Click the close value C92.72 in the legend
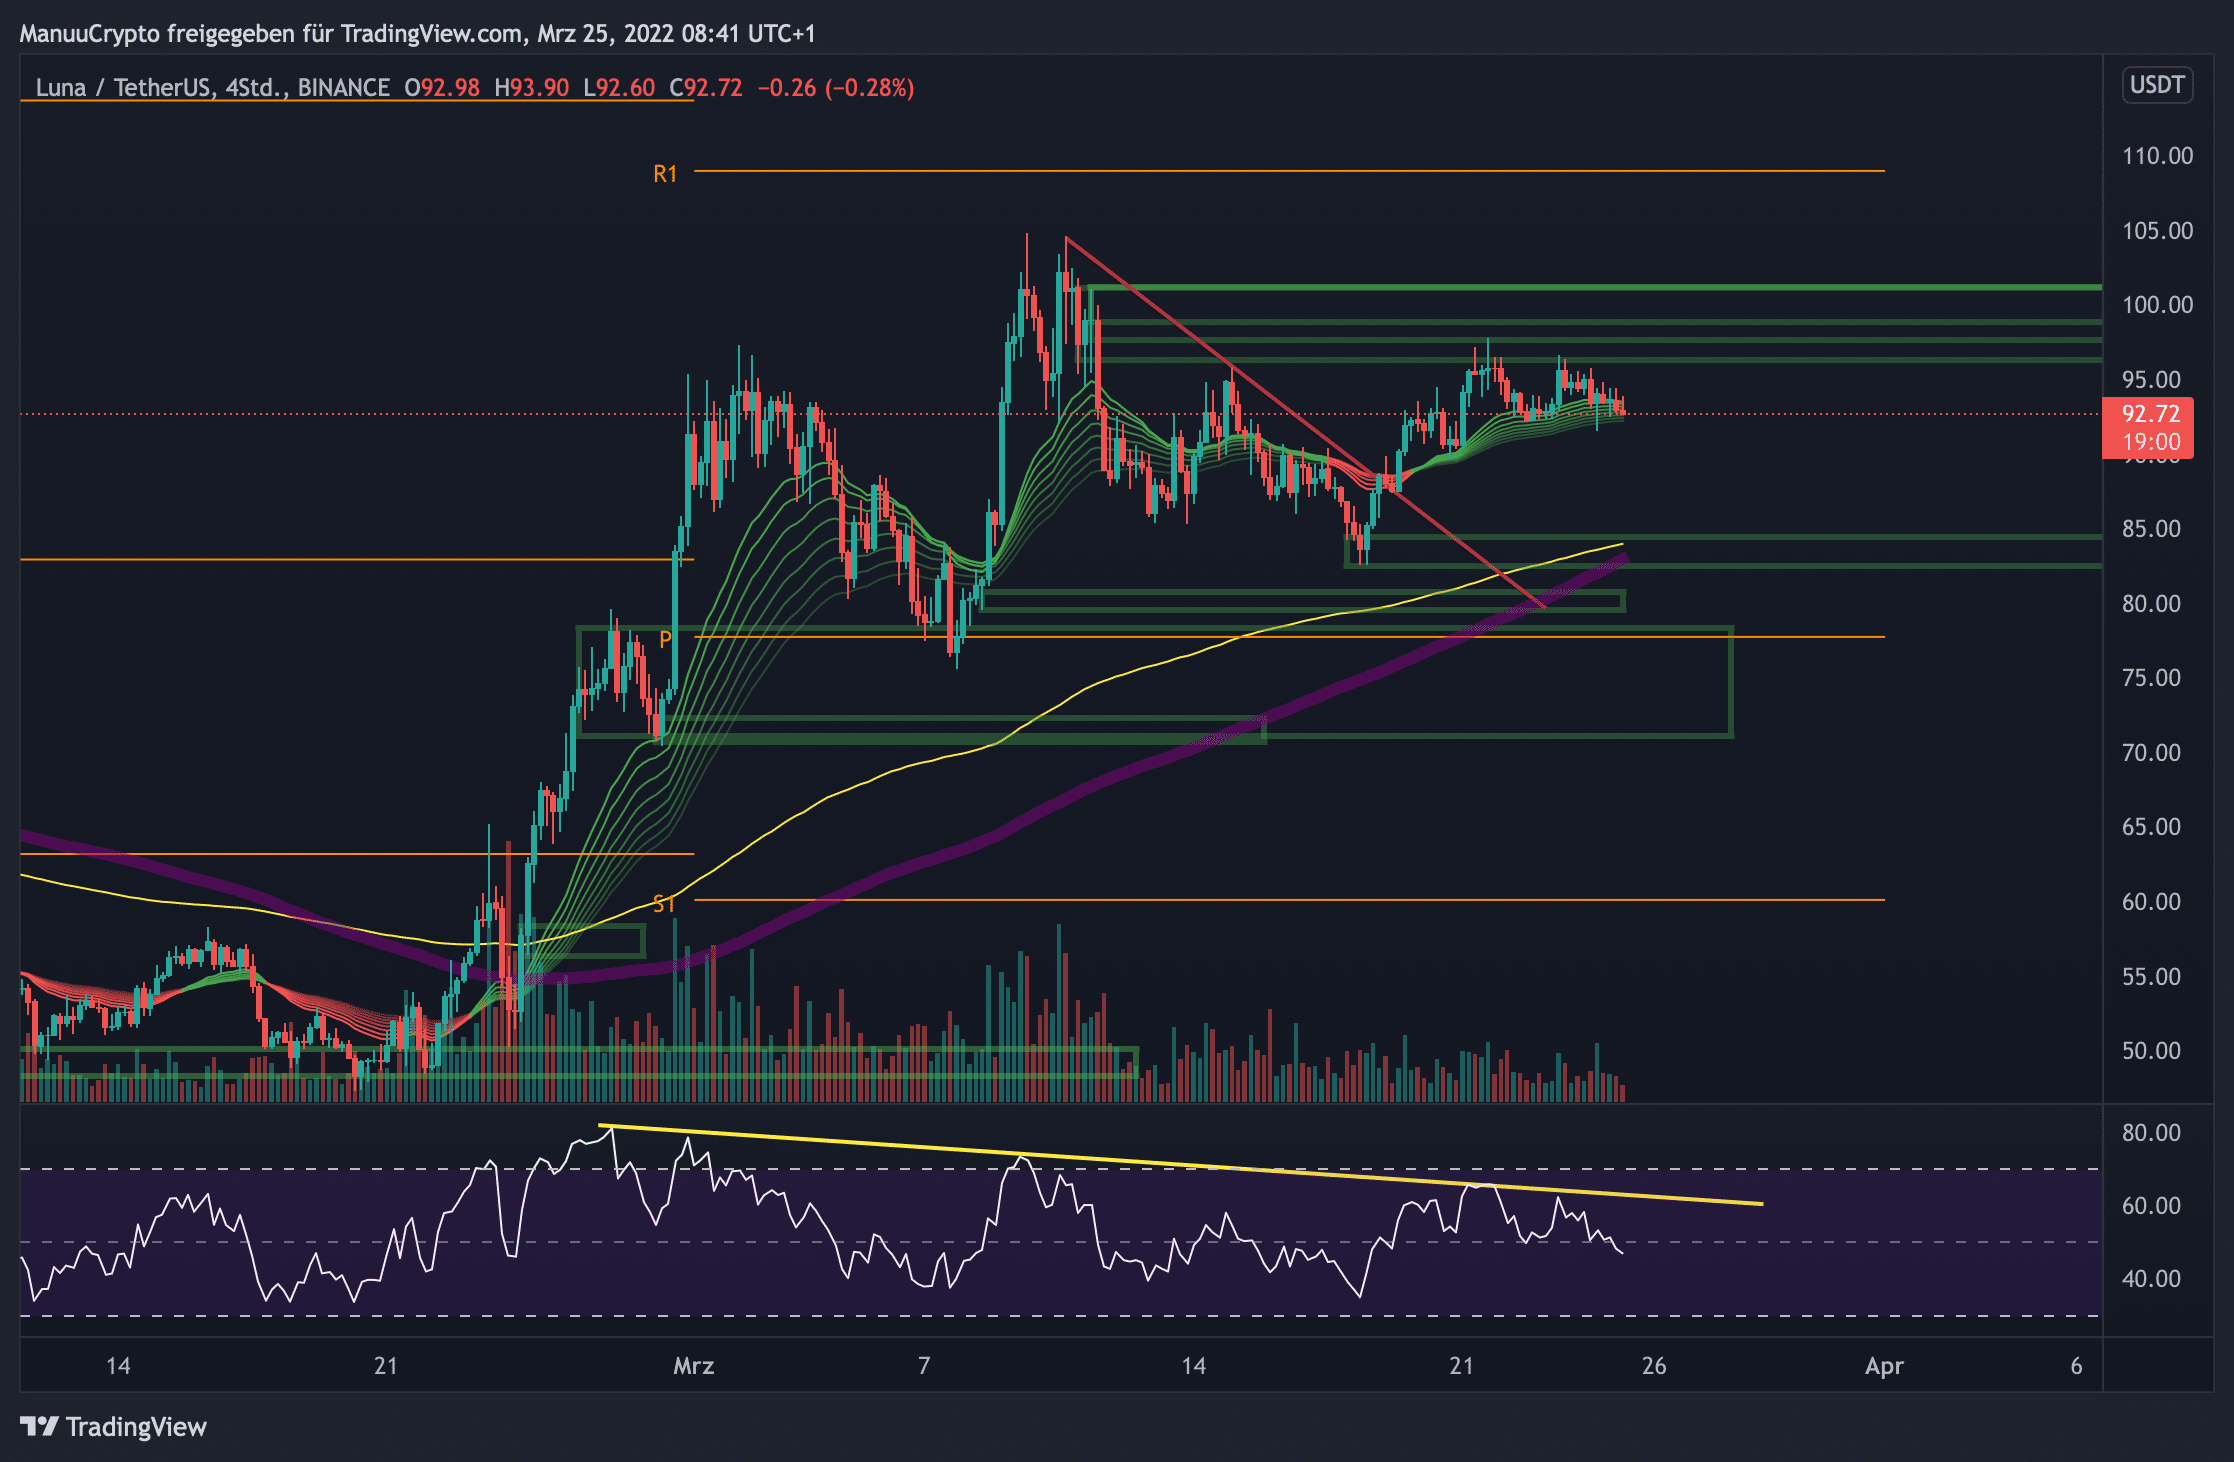Image resolution: width=2234 pixels, height=1462 pixels. (706, 88)
